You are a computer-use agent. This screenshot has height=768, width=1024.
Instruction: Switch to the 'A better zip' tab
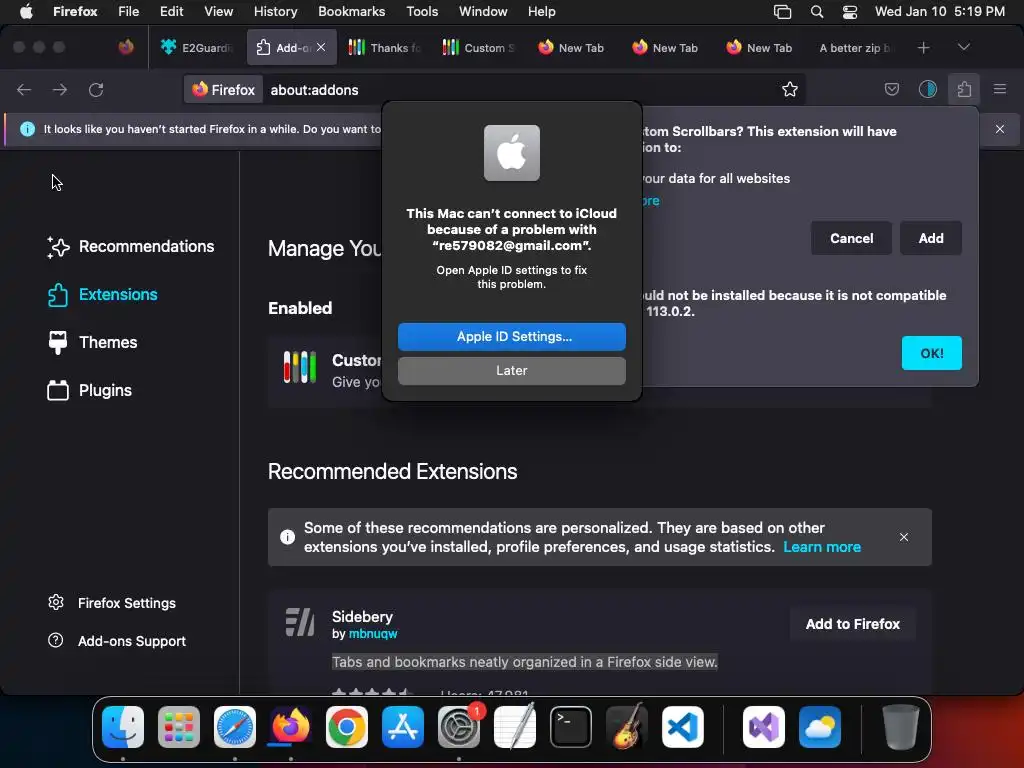pyautogui.click(x=856, y=48)
